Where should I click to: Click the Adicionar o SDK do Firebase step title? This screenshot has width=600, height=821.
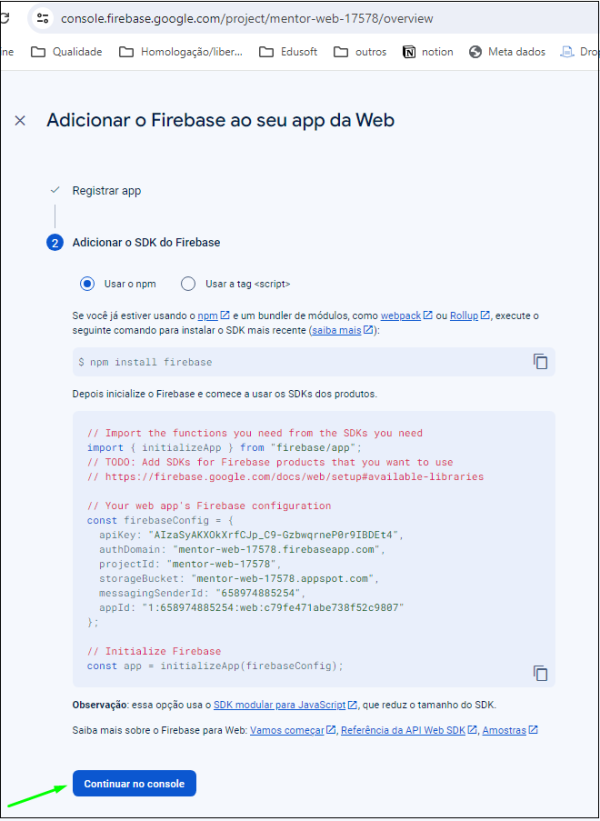146,243
